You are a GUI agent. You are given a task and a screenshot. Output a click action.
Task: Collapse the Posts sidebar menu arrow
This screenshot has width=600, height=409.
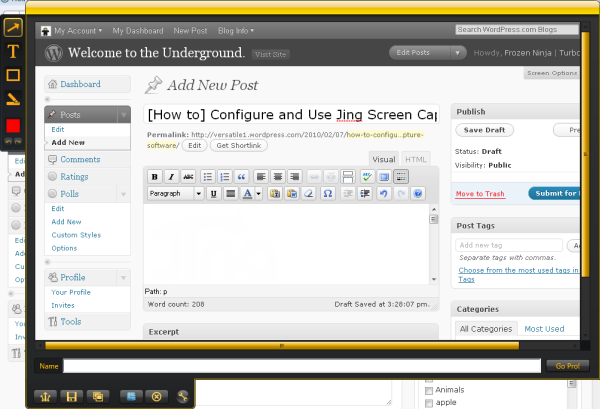tap(124, 114)
